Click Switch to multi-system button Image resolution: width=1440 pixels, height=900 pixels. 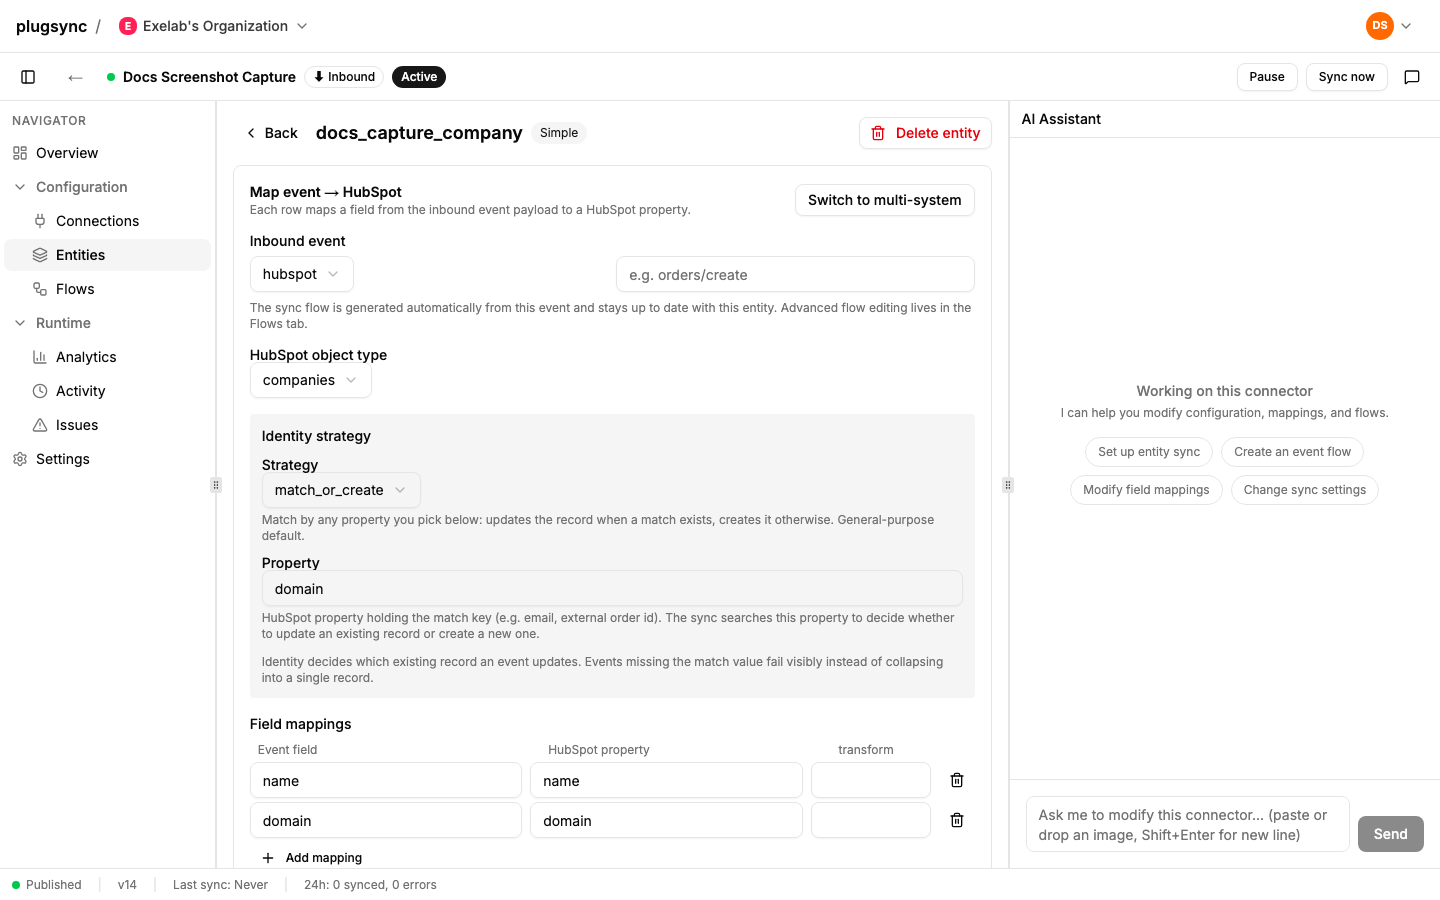tap(885, 200)
